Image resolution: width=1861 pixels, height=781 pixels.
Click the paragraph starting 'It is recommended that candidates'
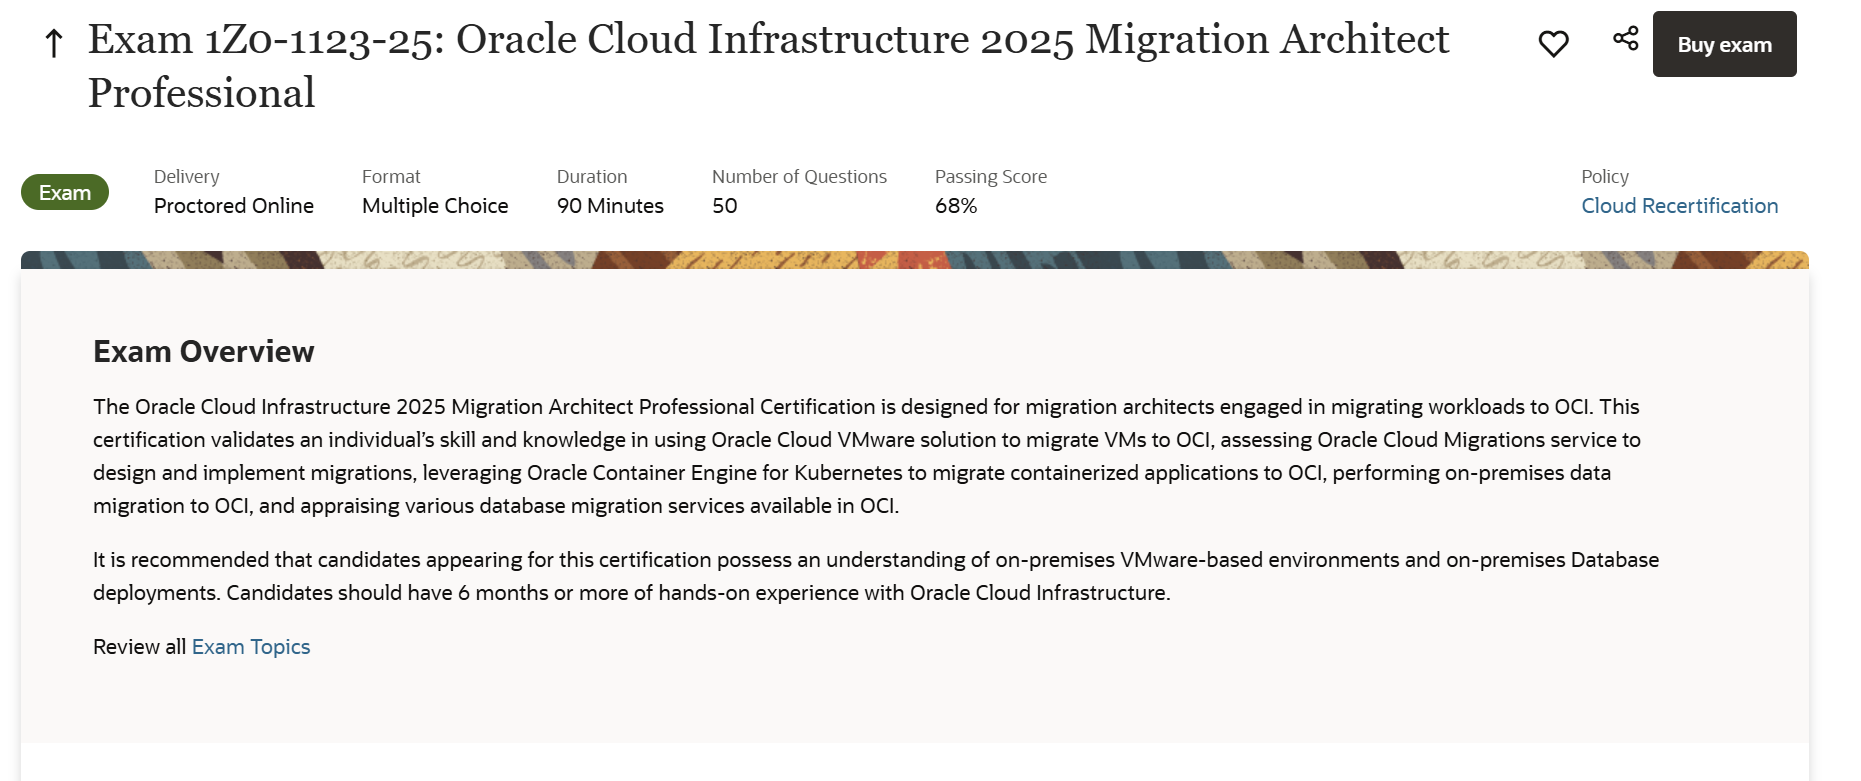[876, 576]
